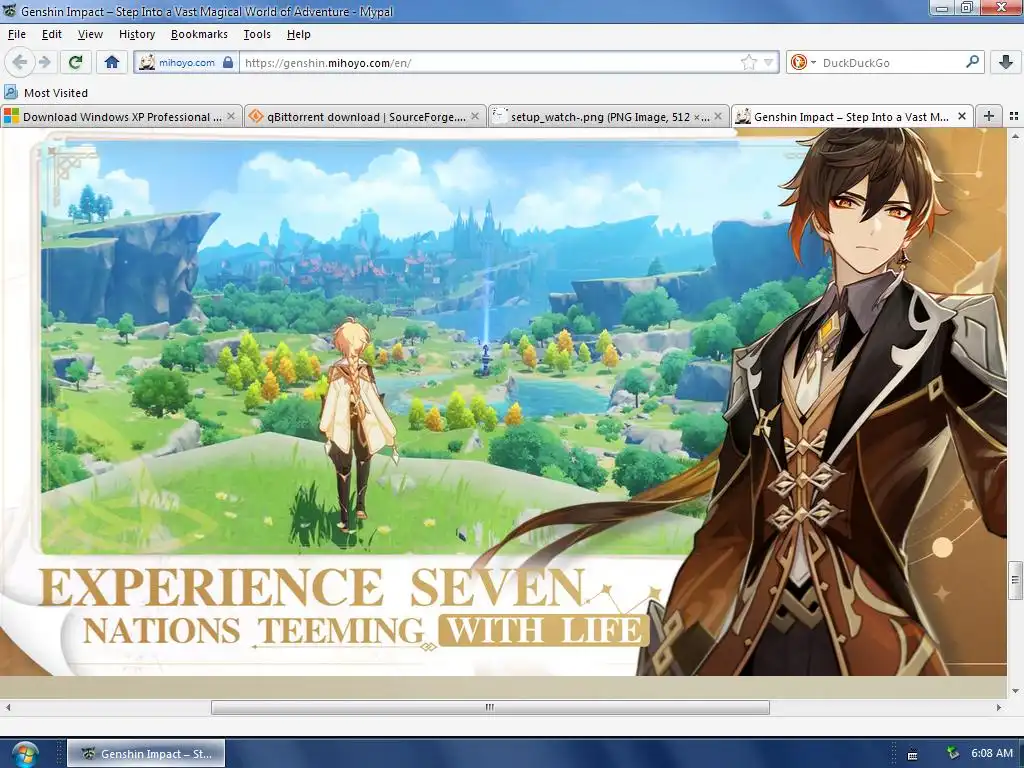The height and width of the screenshot is (768, 1024).
Task: Select the Genshin Impact tab
Action: pos(852,116)
